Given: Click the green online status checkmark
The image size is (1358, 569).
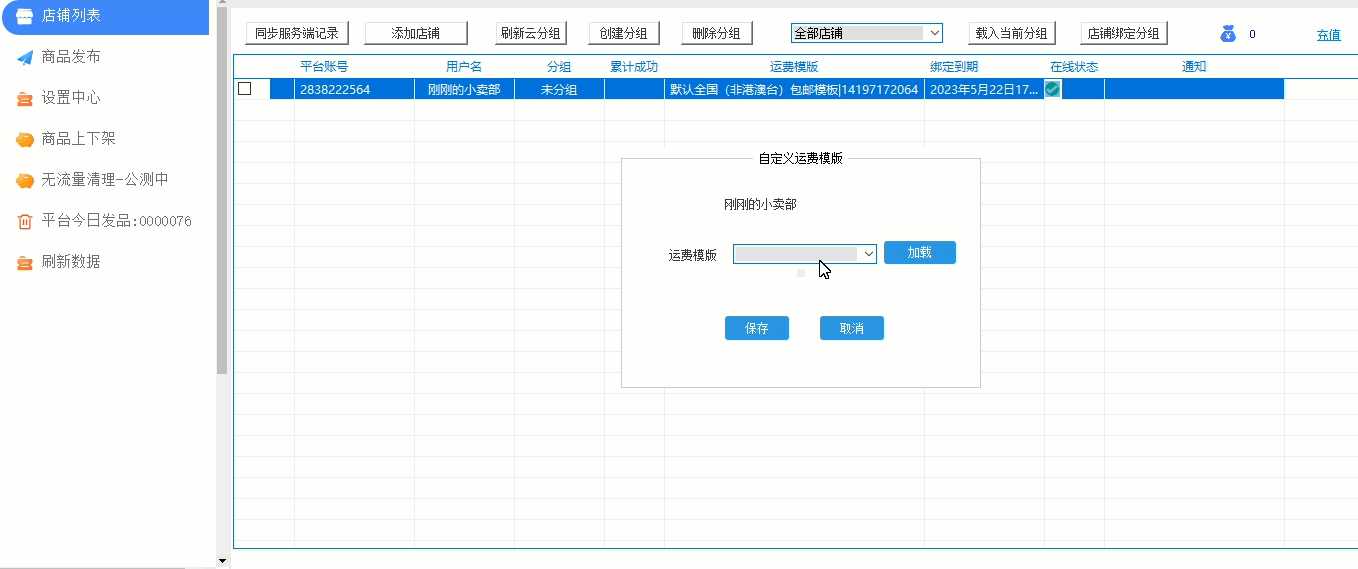Looking at the screenshot, I should 1052,89.
